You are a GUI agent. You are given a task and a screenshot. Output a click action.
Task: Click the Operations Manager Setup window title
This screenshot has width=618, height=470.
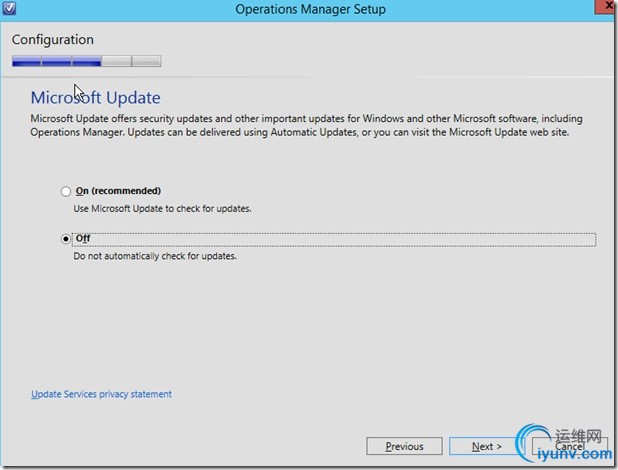(x=311, y=9)
